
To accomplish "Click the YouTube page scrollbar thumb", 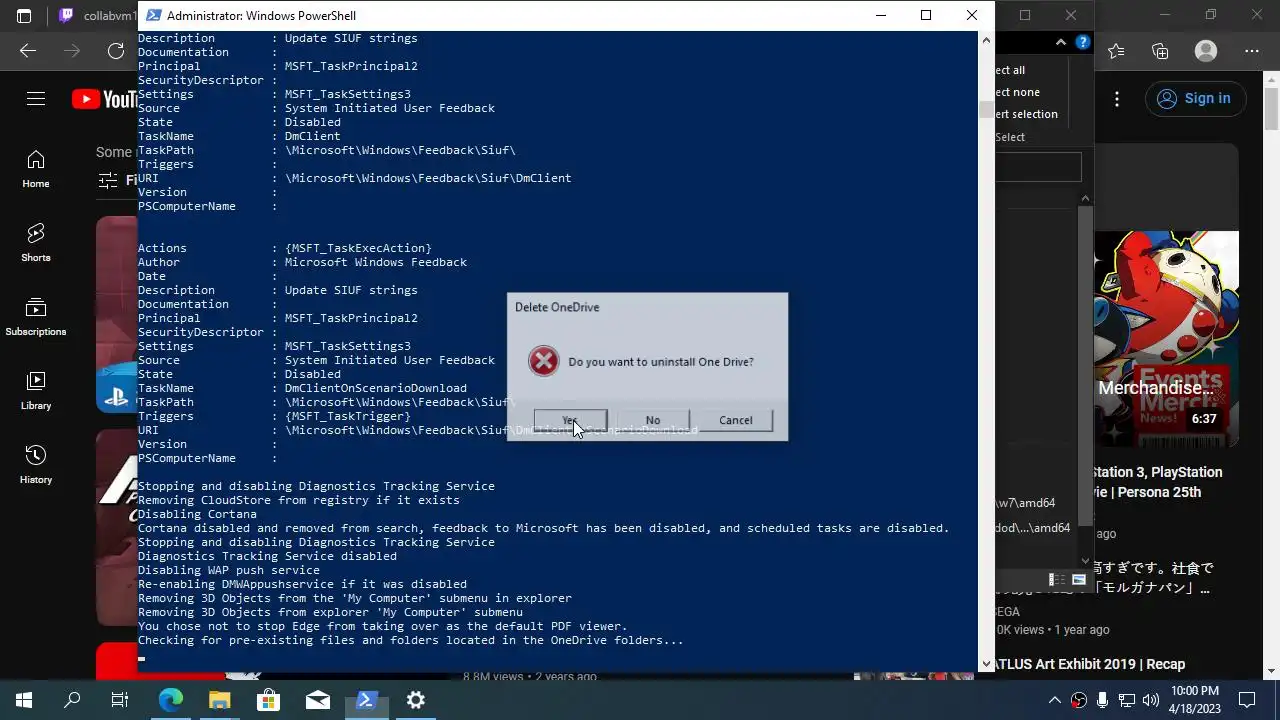I will [1272, 108].
